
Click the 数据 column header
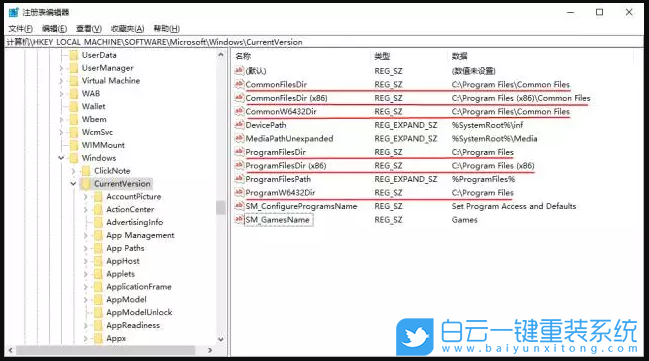459,56
